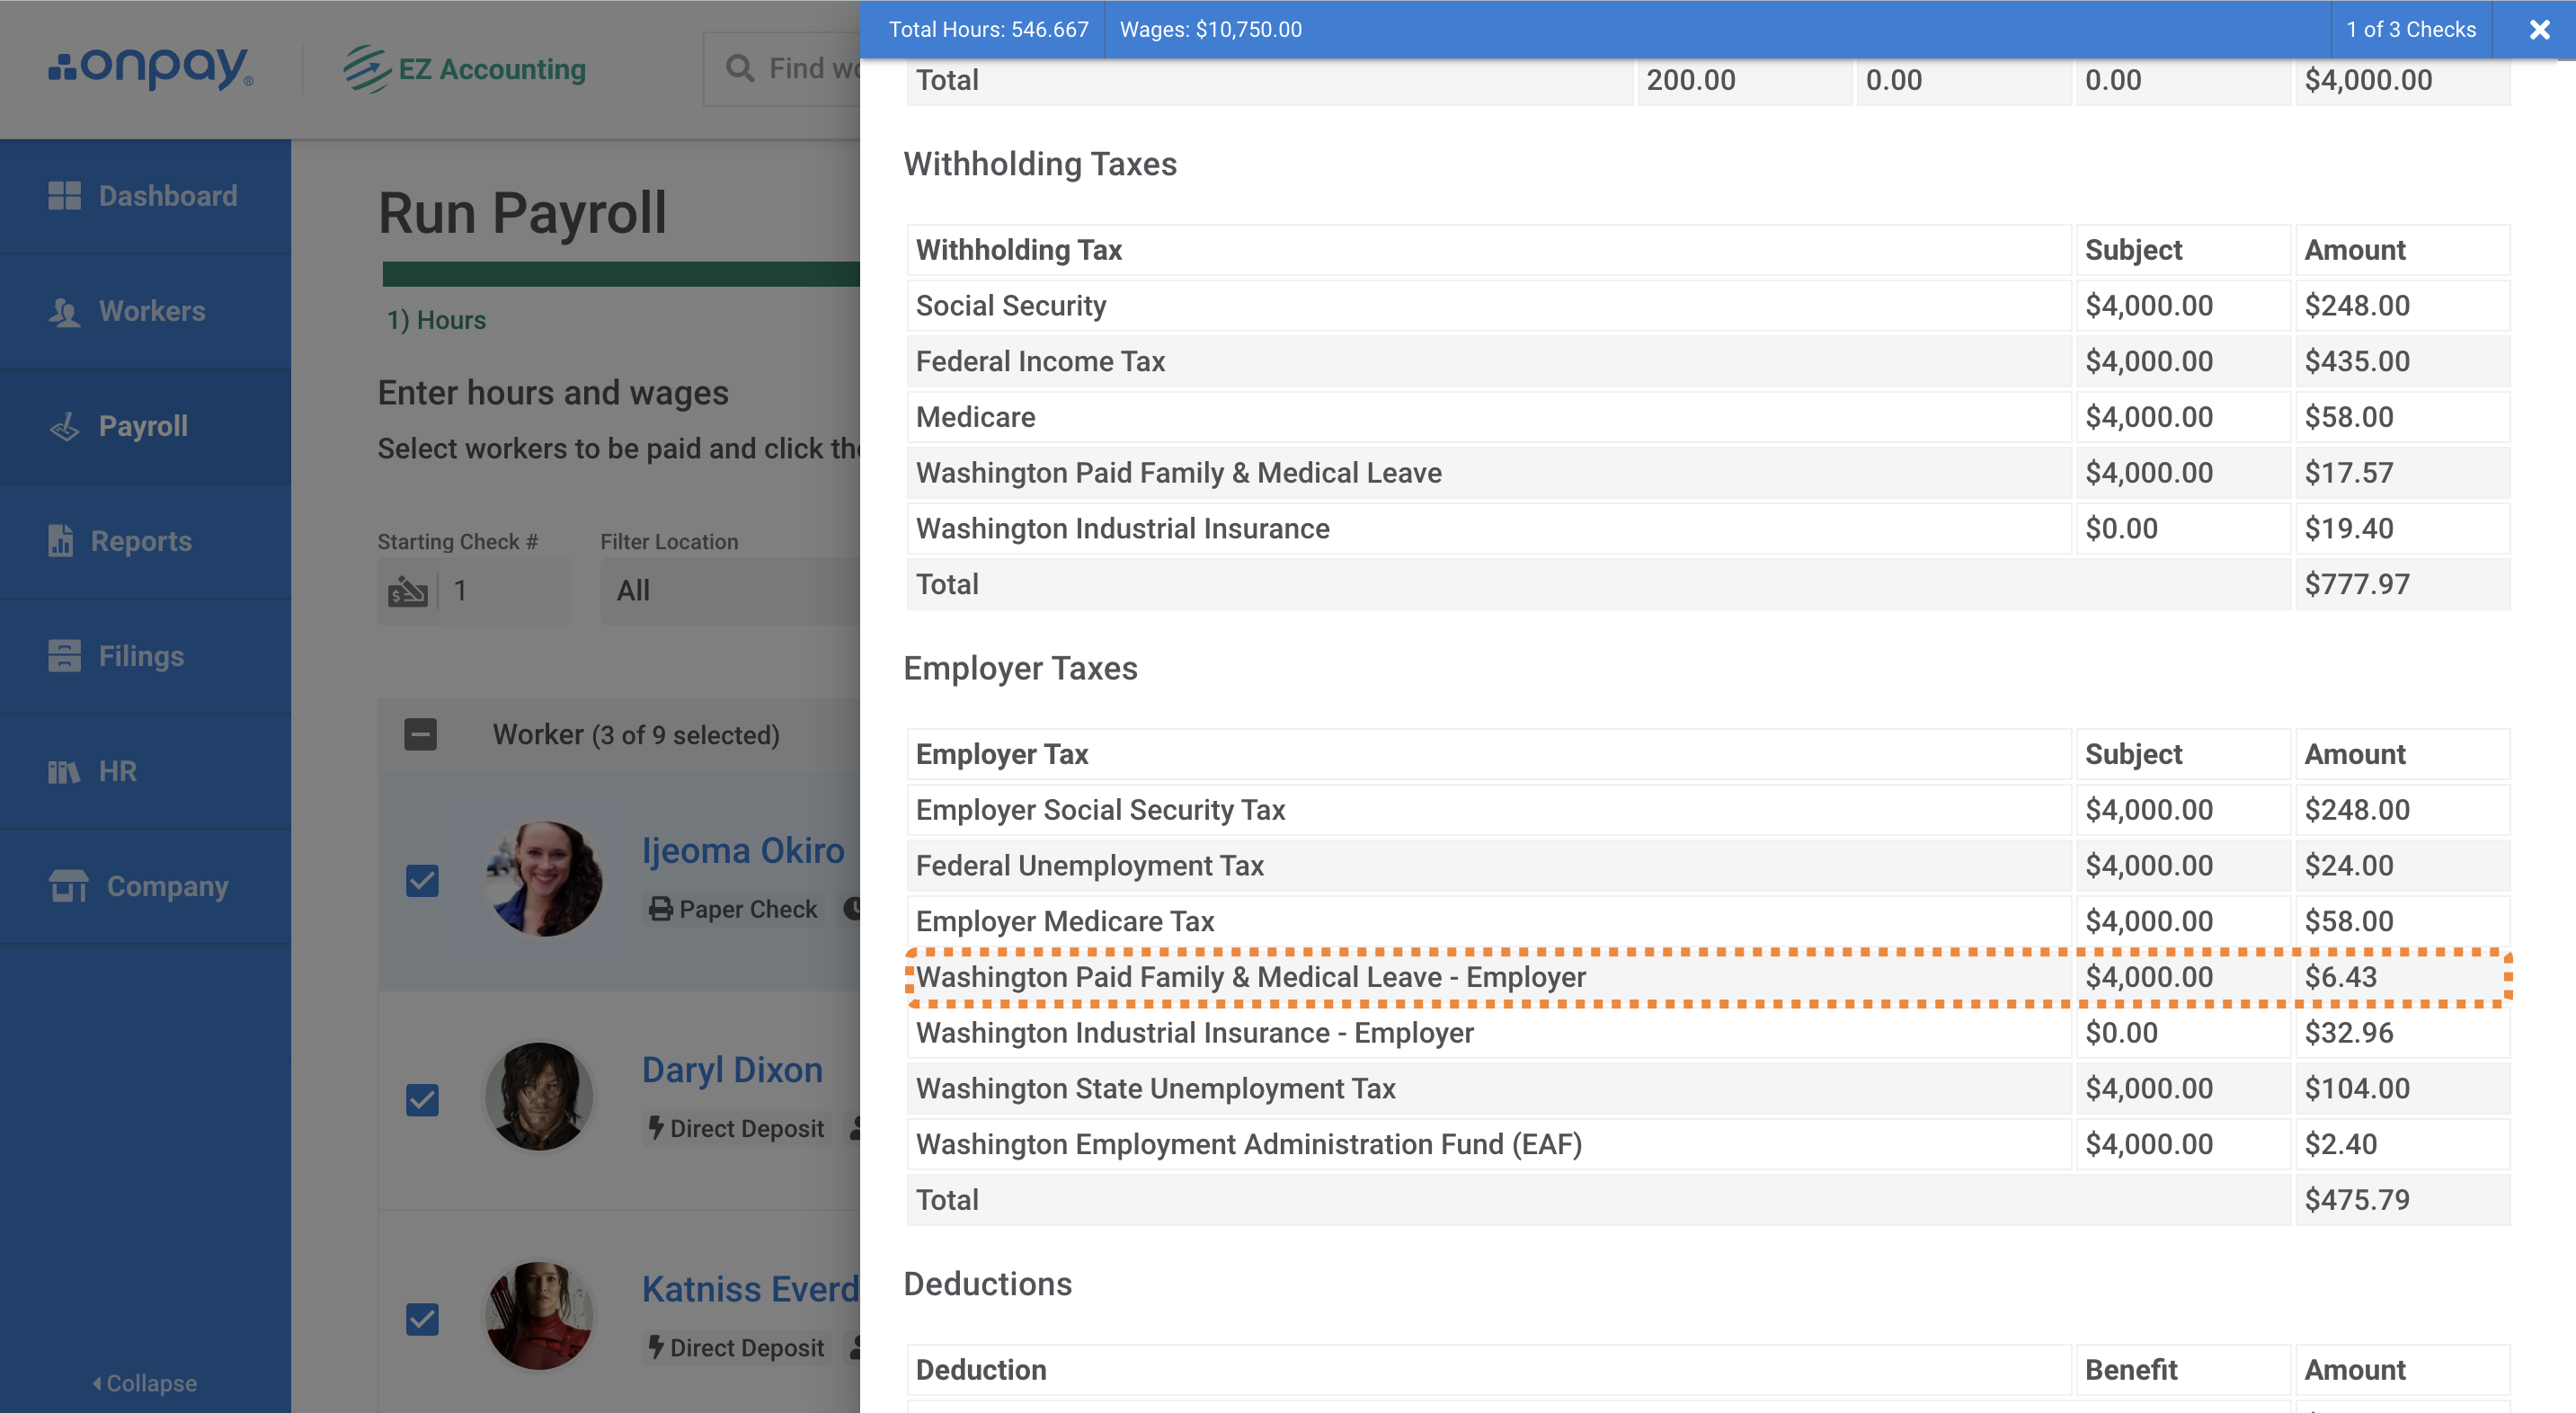Click the search magnifier icon
Viewport: 2576px width, 1413px height.
point(739,69)
